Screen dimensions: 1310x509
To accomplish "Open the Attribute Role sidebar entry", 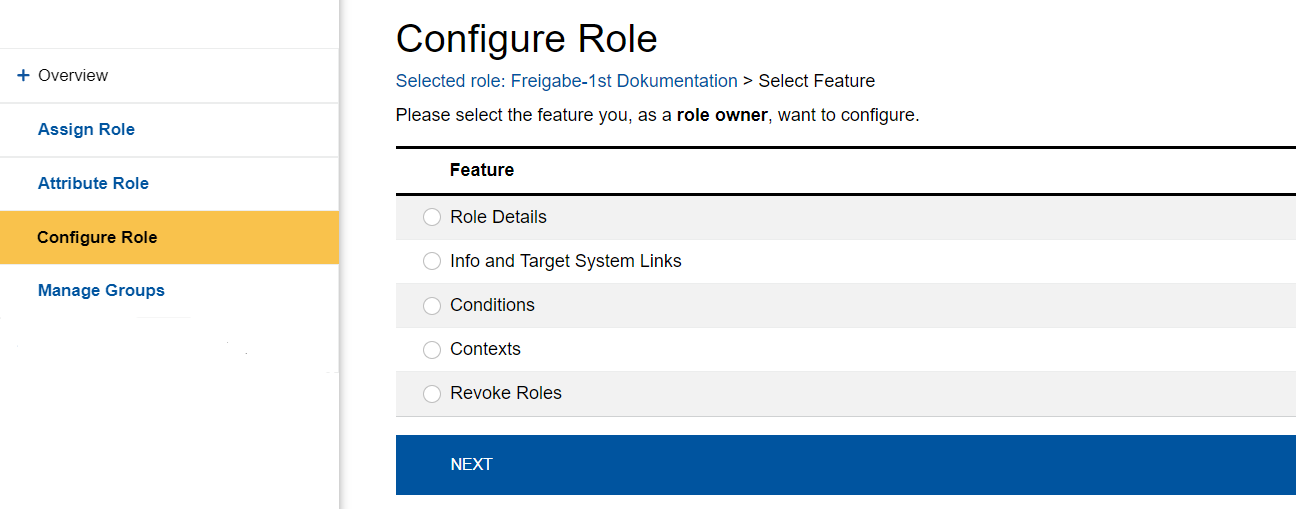I will (x=93, y=184).
